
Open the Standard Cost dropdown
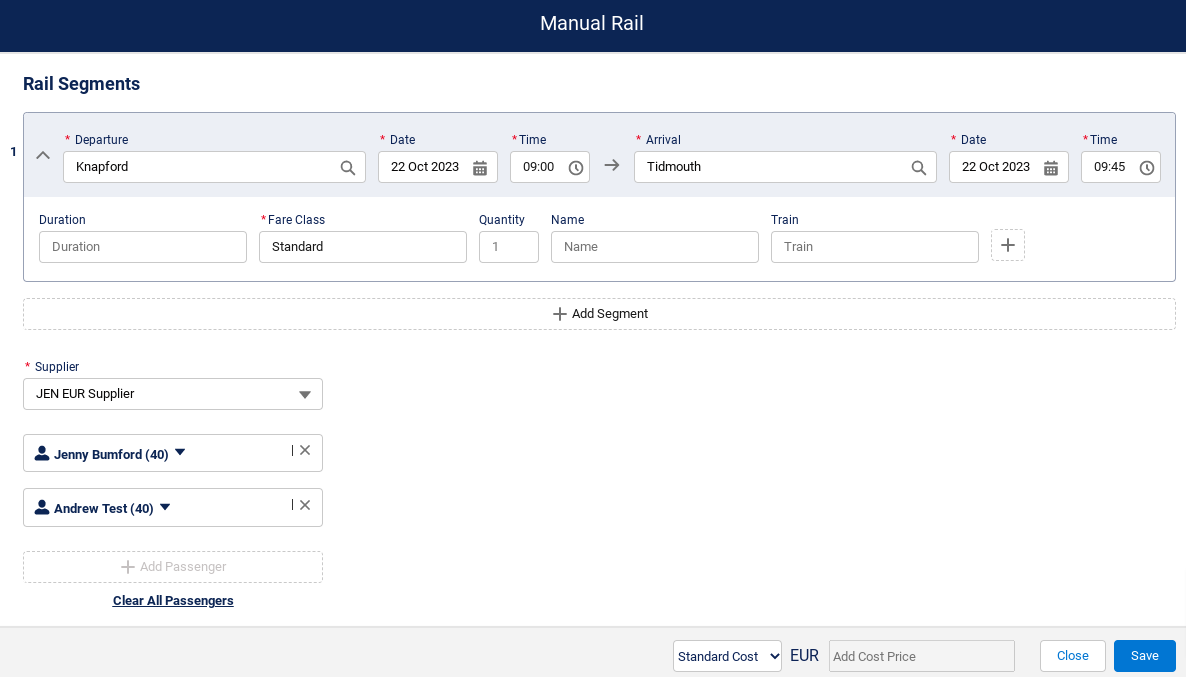tap(727, 656)
